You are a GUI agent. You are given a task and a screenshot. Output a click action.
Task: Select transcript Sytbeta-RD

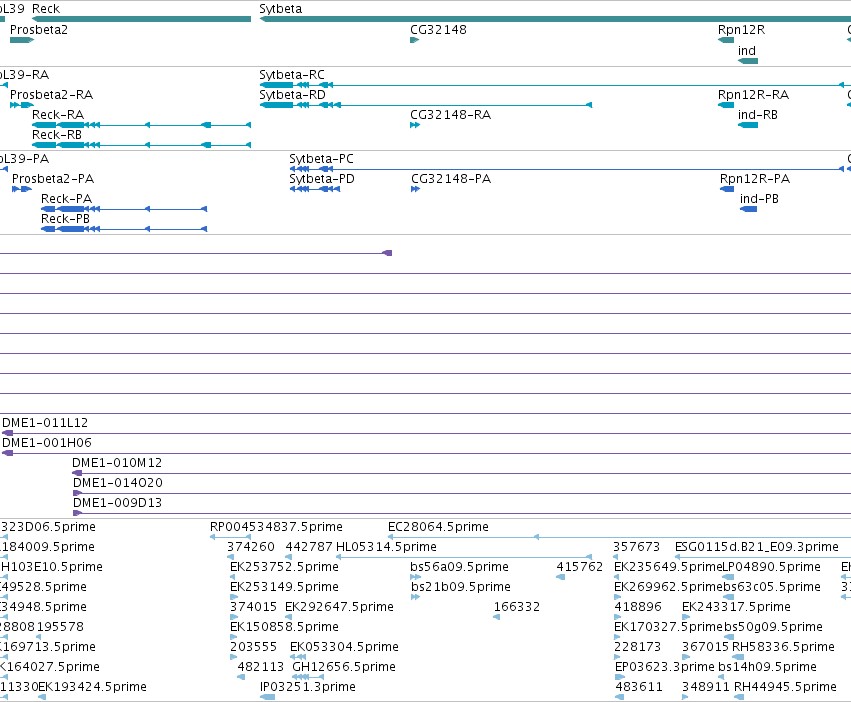pos(426,105)
